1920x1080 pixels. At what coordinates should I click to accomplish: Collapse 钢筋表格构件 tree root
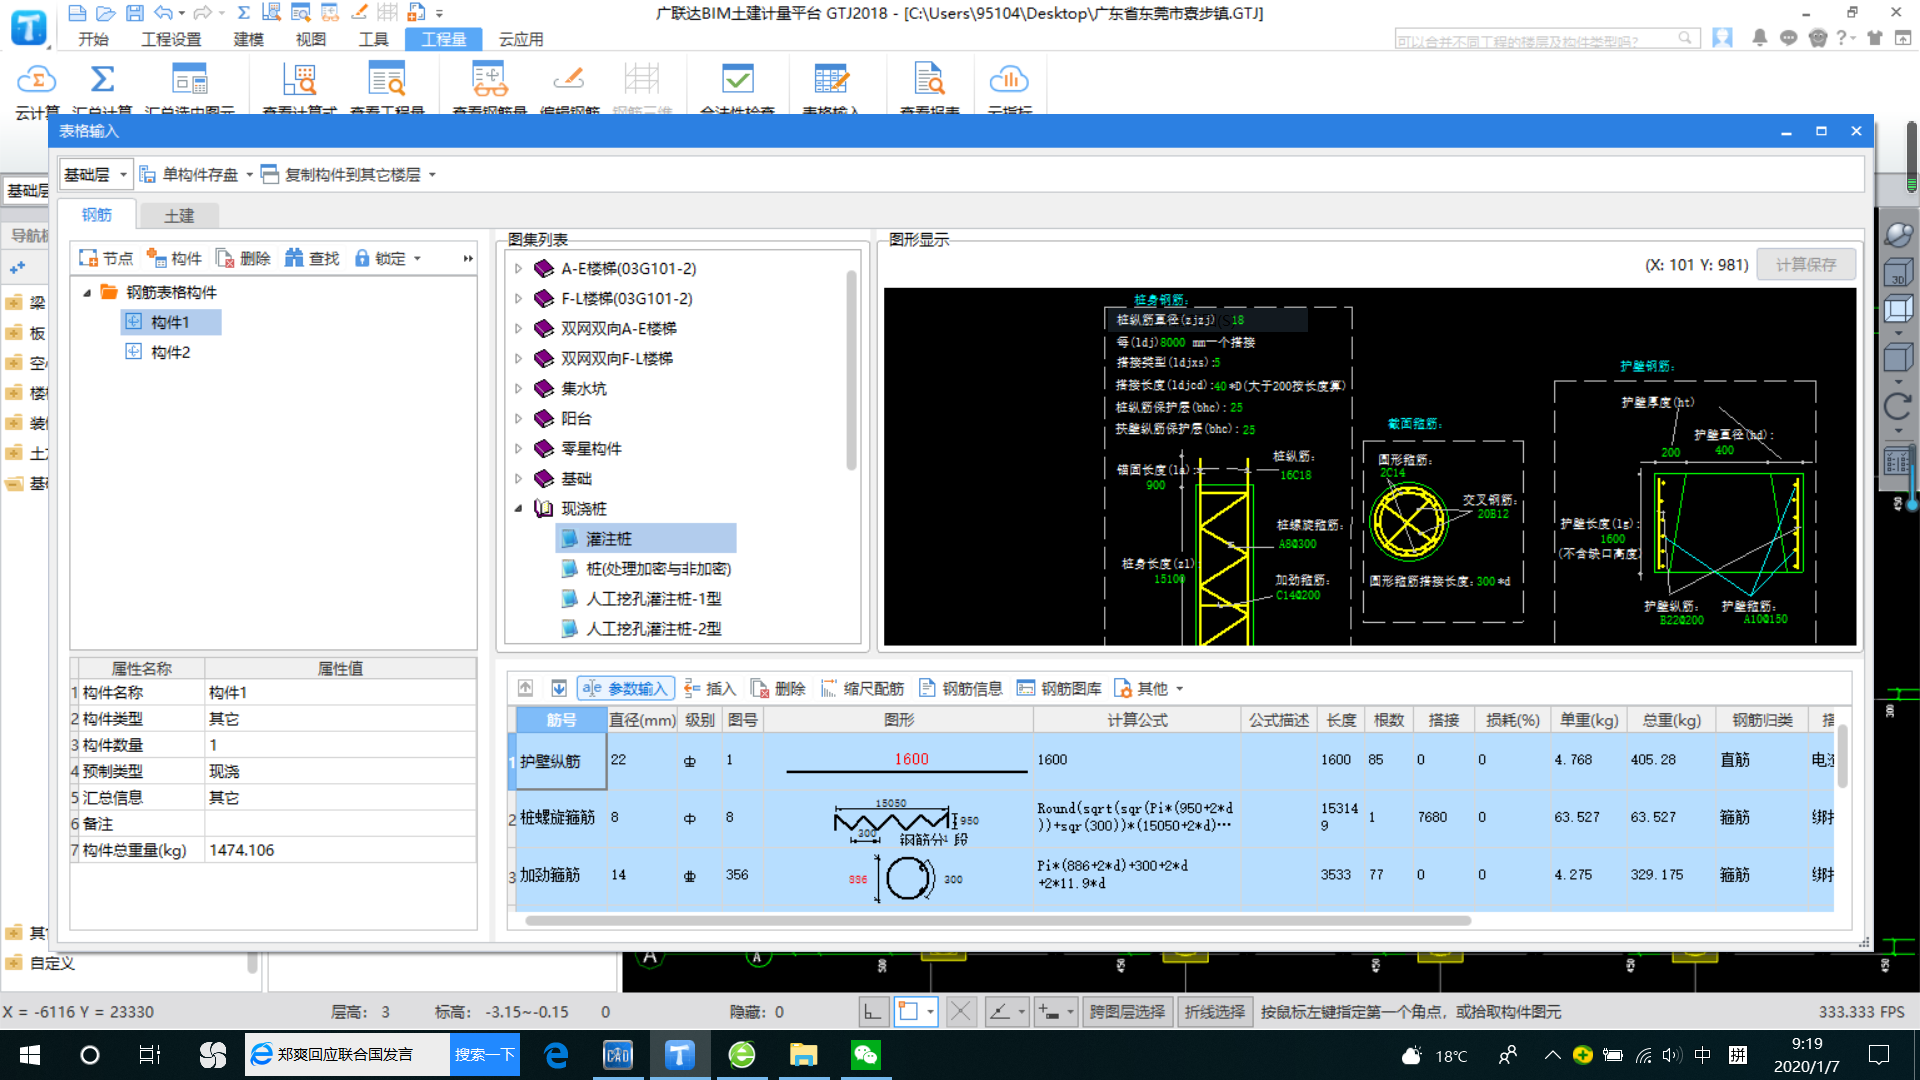(87, 293)
